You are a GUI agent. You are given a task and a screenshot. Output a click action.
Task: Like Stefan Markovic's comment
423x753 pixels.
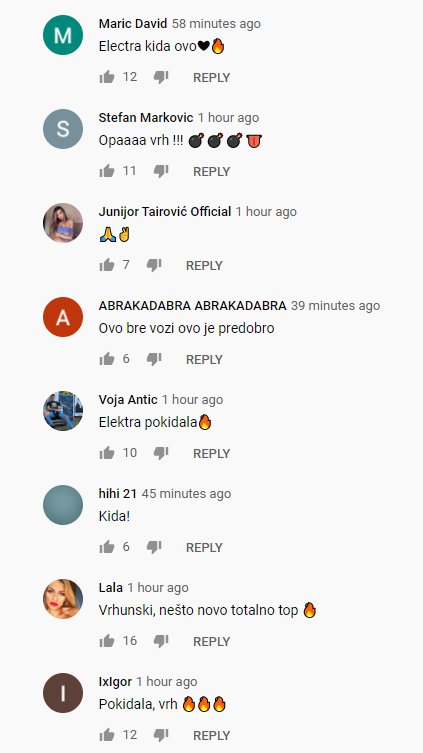point(107,171)
